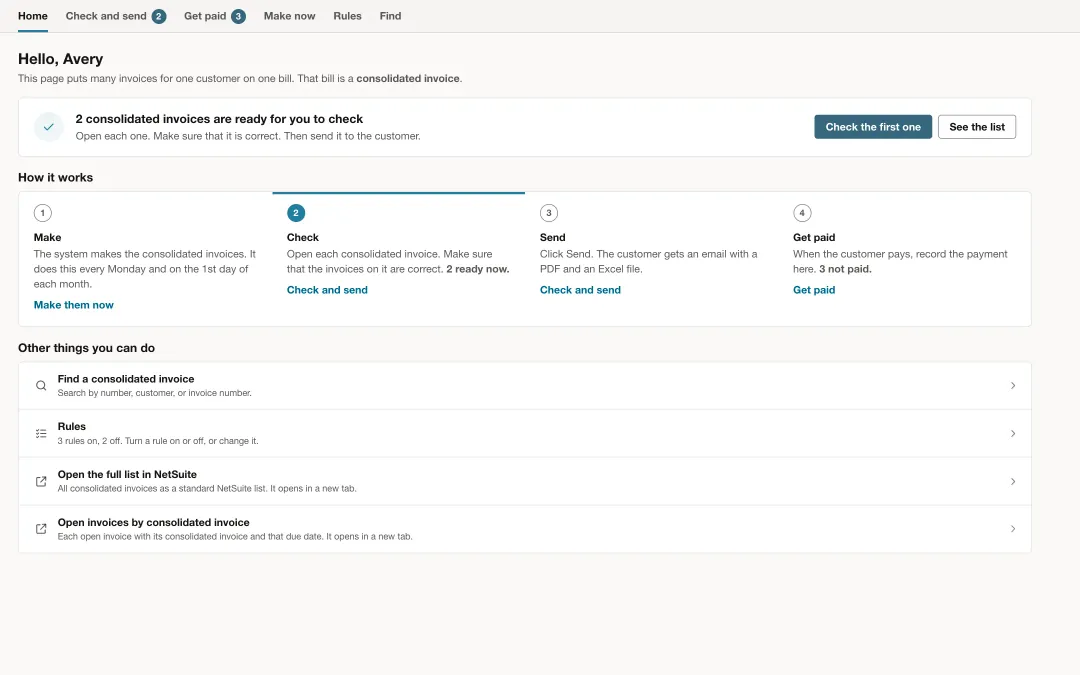The width and height of the screenshot is (1080, 675).
Task: Click the Hello, Avery heading
Action: click(61, 59)
